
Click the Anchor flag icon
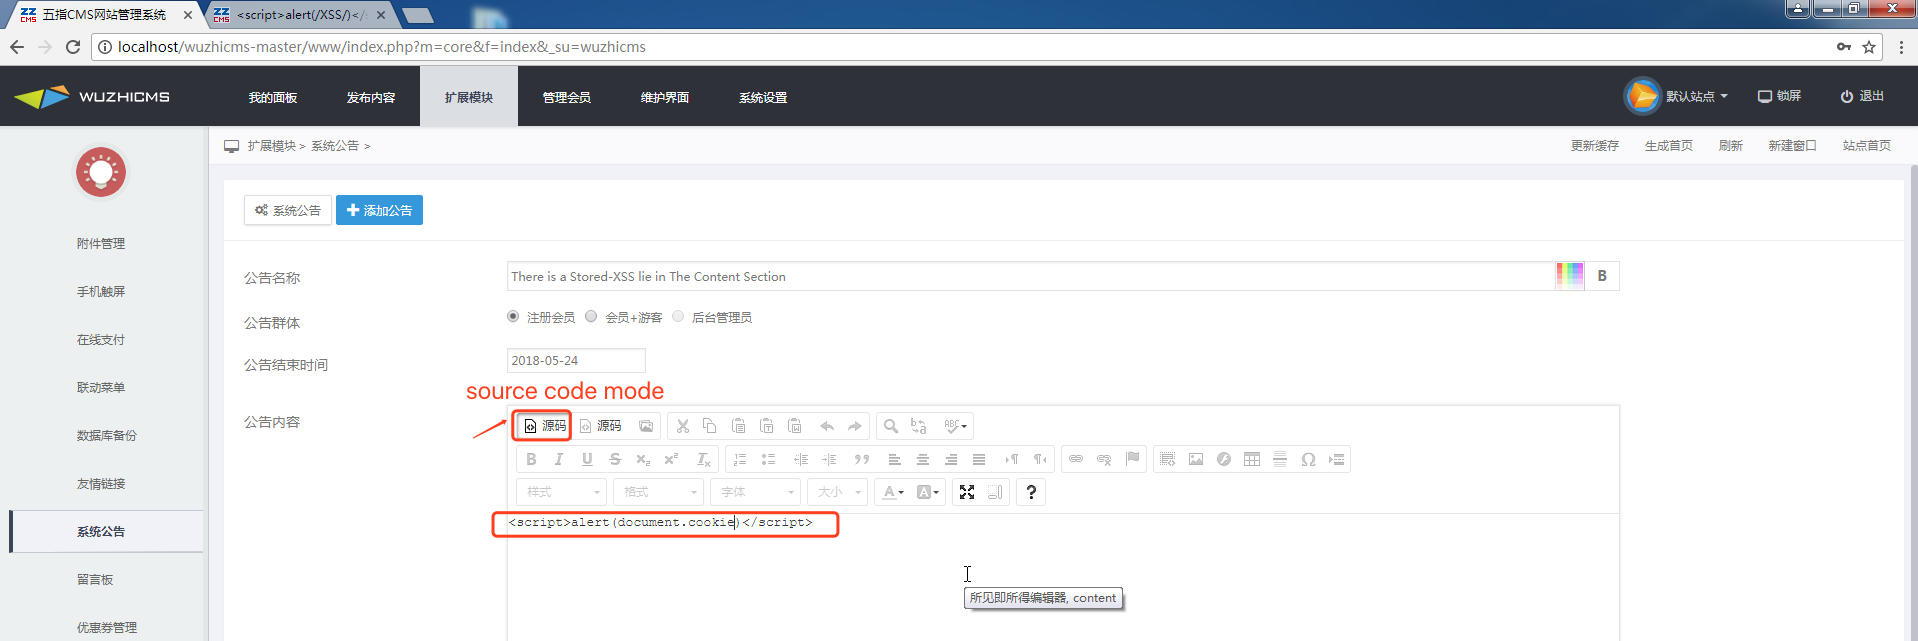[1132, 459]
